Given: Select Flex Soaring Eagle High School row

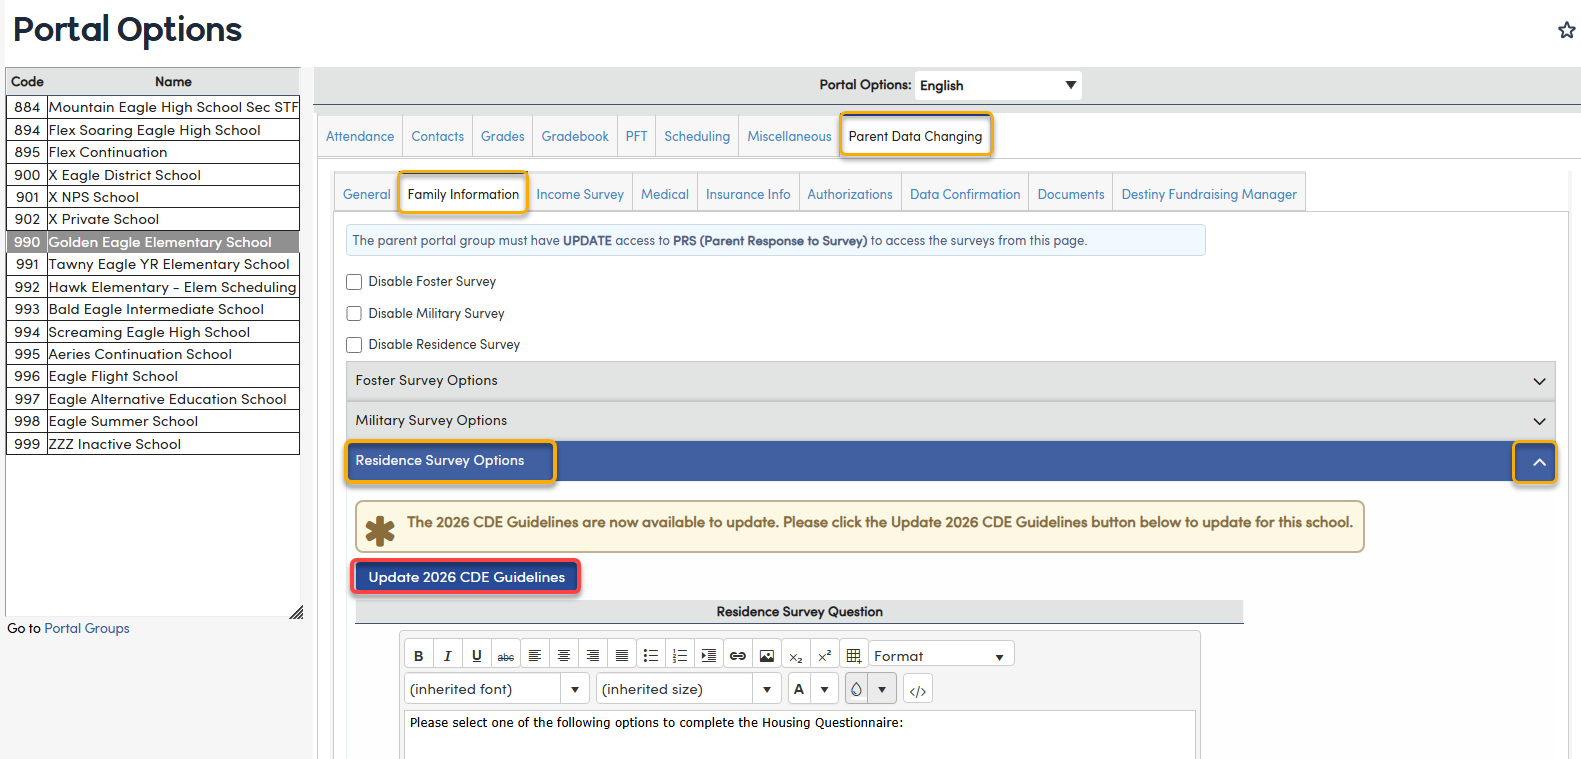Looking at the screenshot, I should [153, 130].
